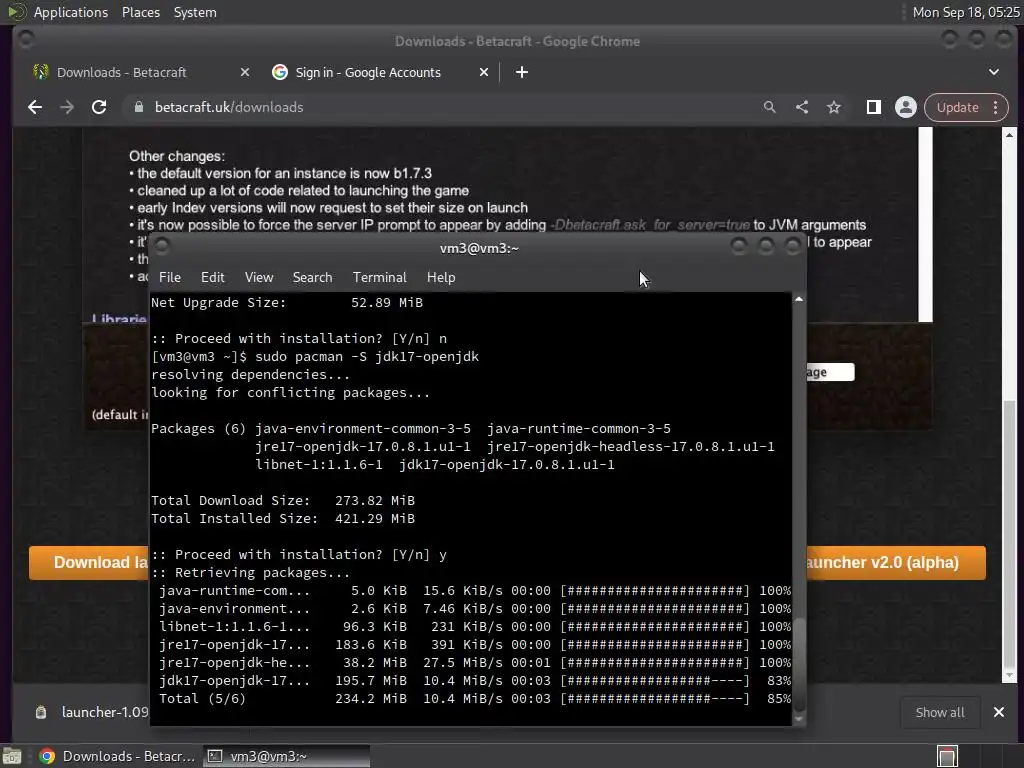
Task: Open the terminal View menu
Action: (x=259, y=278)
